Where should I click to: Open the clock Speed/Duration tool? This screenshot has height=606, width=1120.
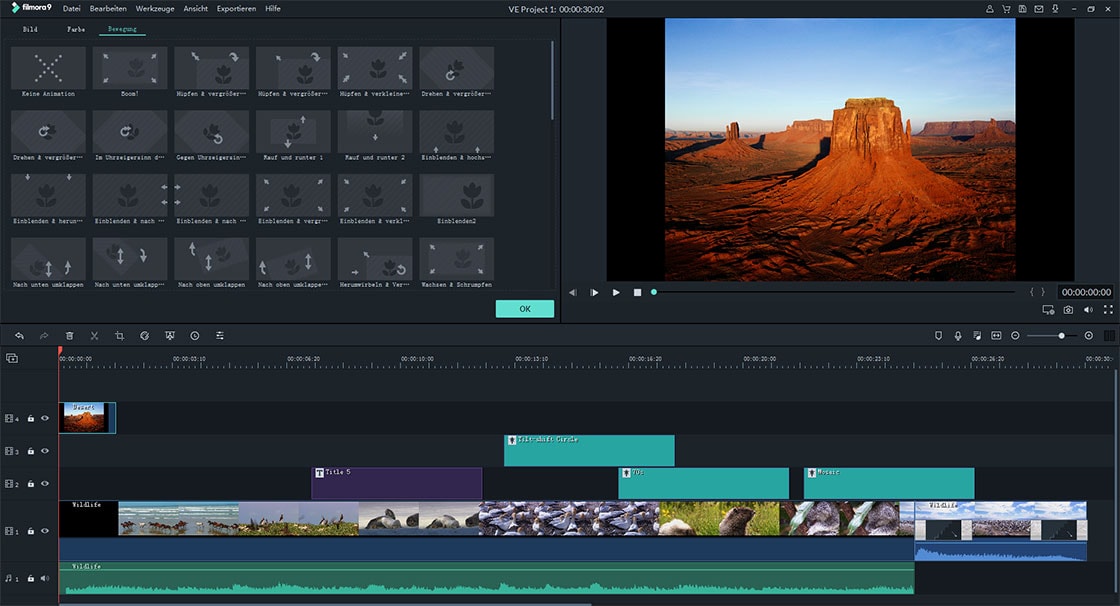tap(194, 335)
